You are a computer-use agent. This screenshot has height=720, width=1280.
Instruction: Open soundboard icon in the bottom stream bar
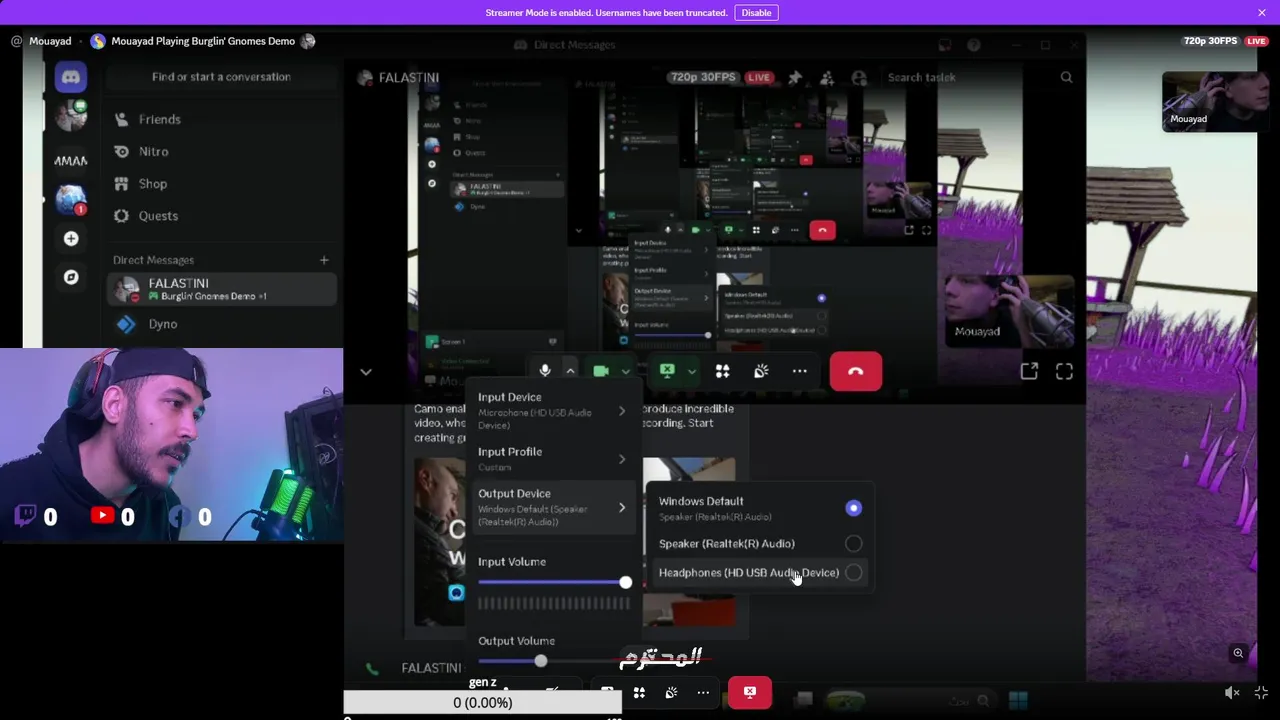pyautogui.click(x=671, y=692)
